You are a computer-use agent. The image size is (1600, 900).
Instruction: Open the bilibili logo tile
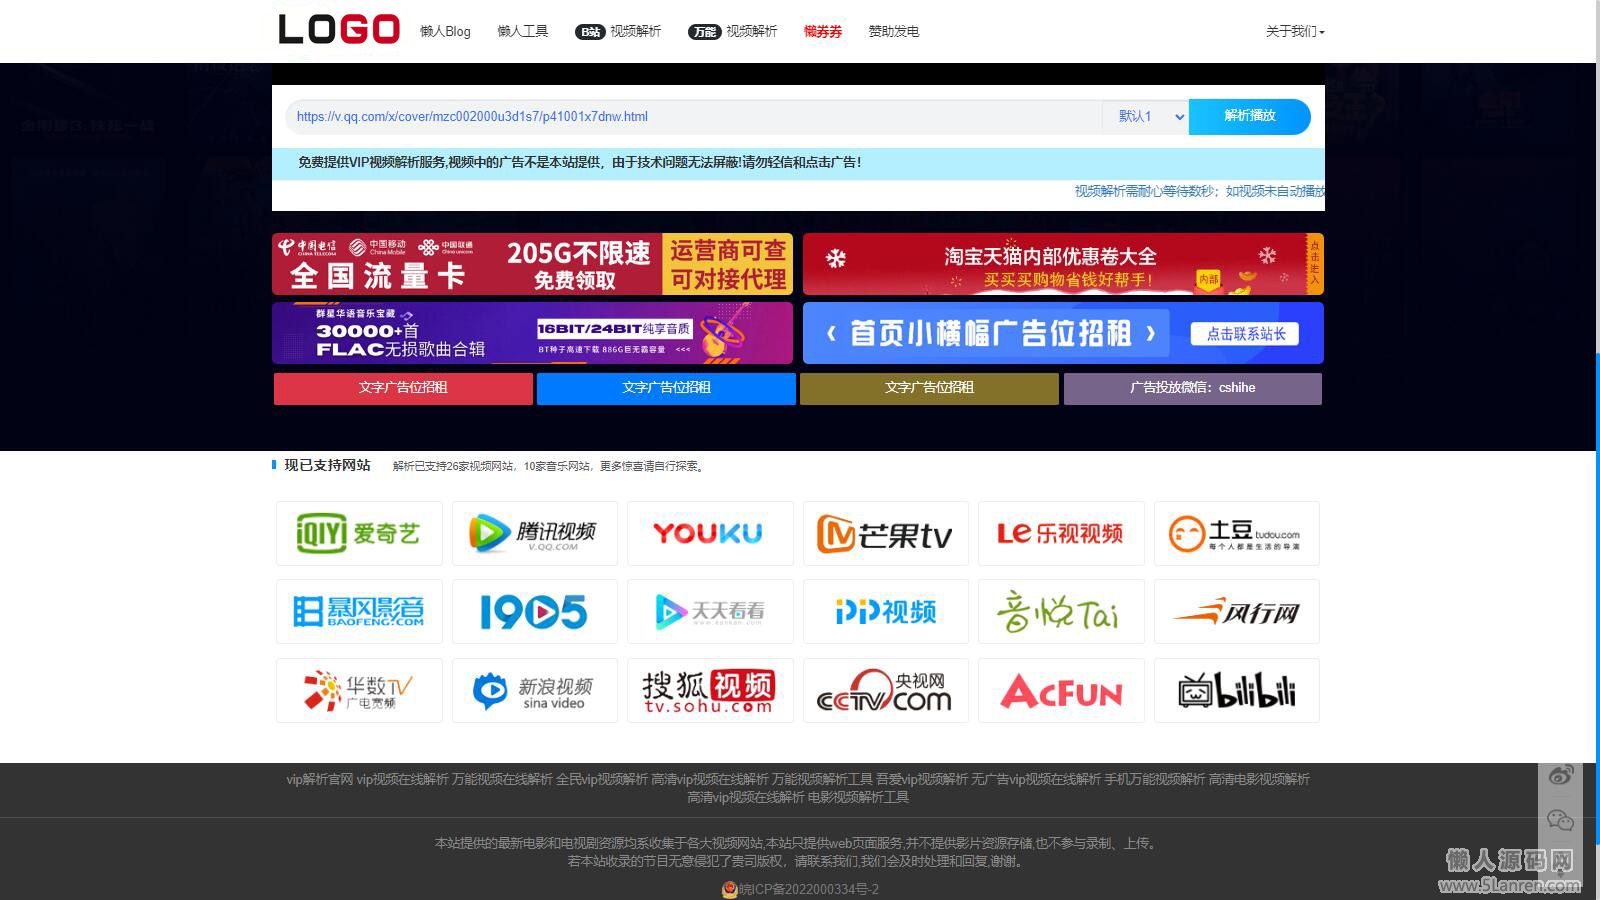pos(1236,690)
